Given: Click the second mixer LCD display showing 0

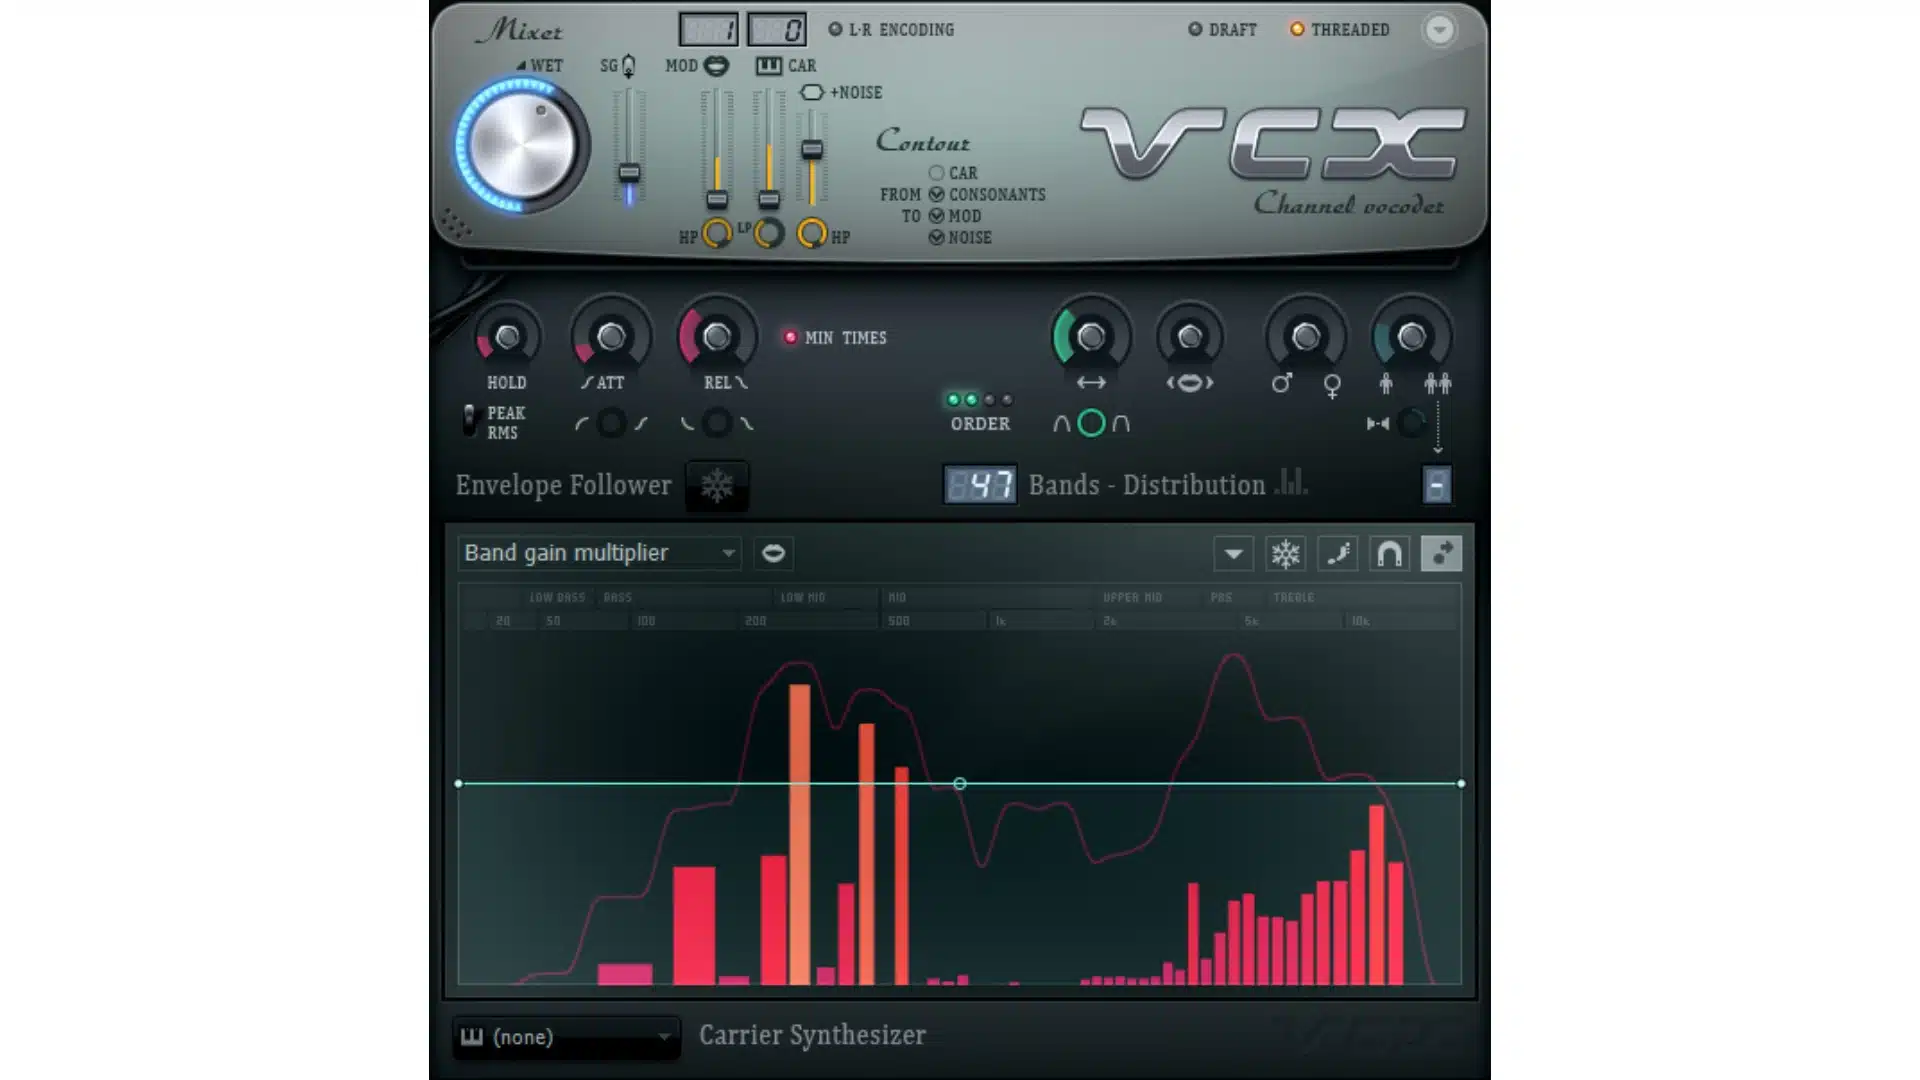Looking at the screenshot, I should point(777,30).
